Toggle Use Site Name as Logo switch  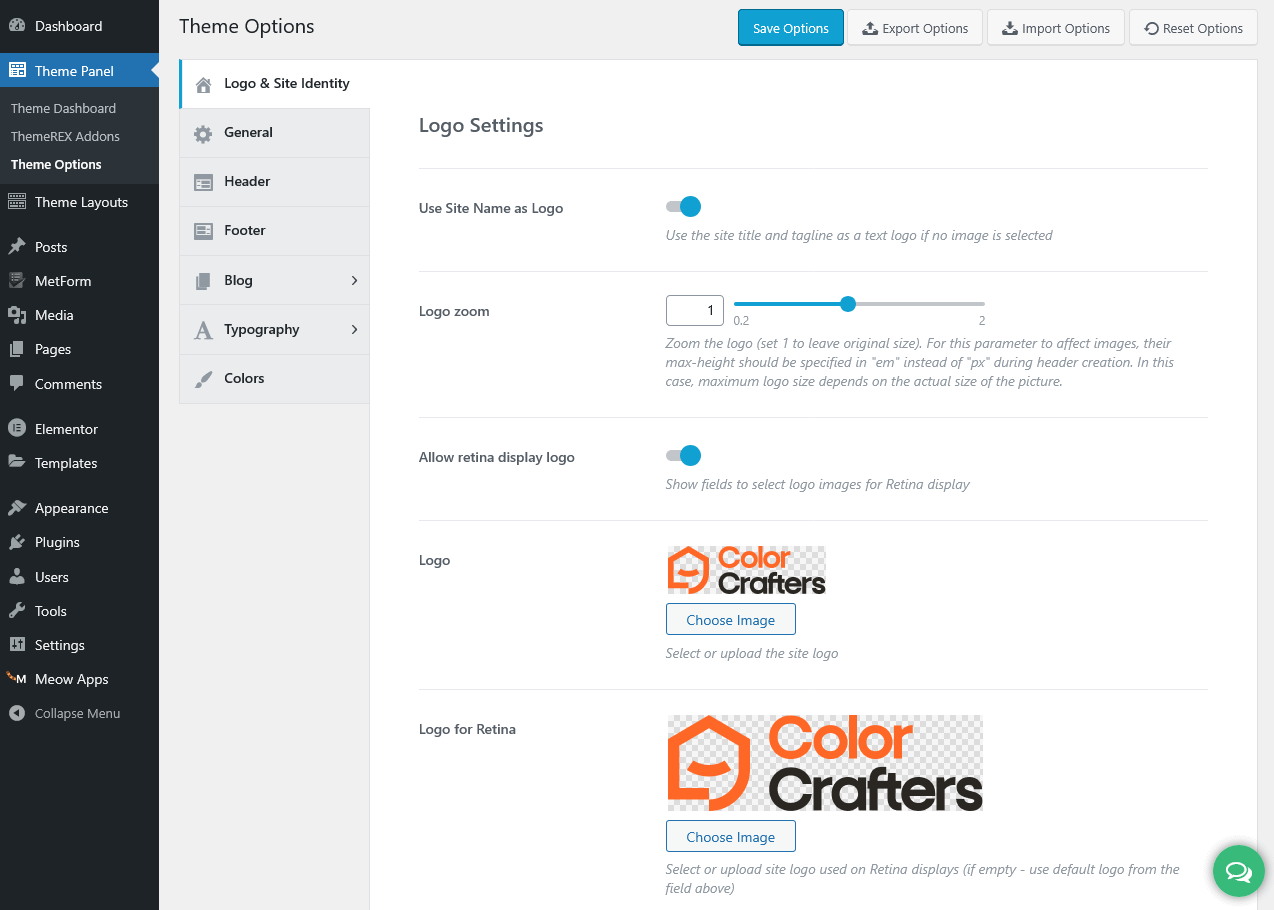click(683, 207)
